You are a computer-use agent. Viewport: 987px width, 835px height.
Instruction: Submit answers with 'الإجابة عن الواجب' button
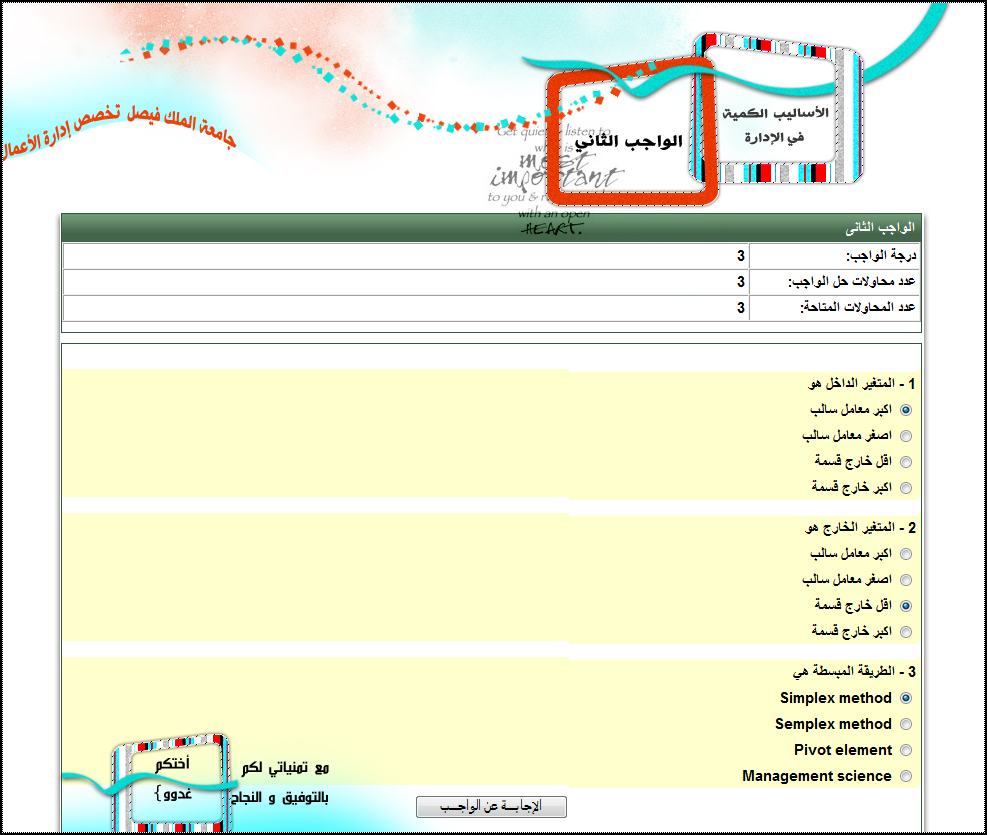[x=491, y=807]
